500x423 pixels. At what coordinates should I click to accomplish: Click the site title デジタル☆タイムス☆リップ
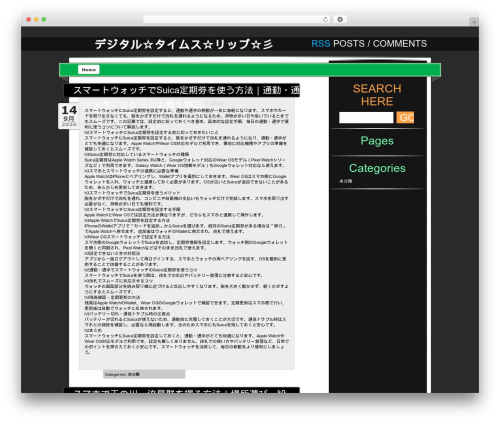coord(183,44)
